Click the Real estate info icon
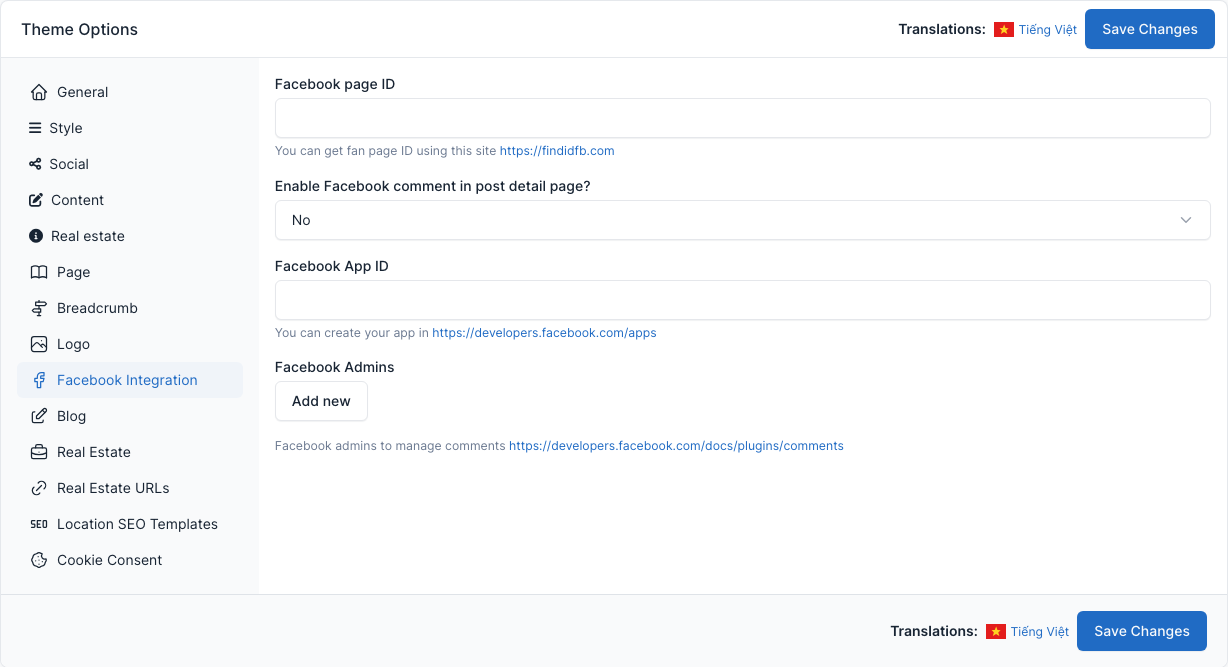Image resolution: width=1228 pixels, height=667 pixels. (36, 236)
